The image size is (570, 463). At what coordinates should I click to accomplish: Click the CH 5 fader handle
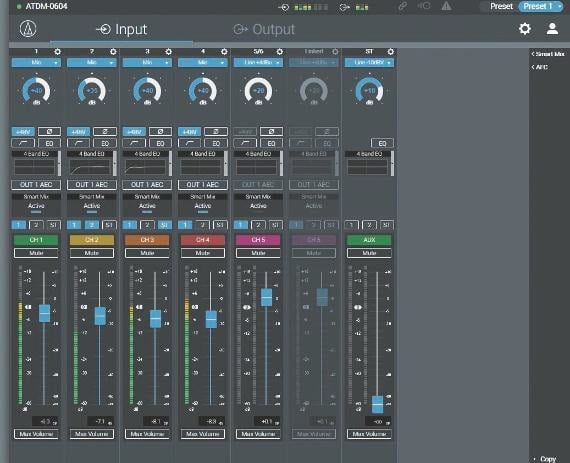(x=266, y=297)
